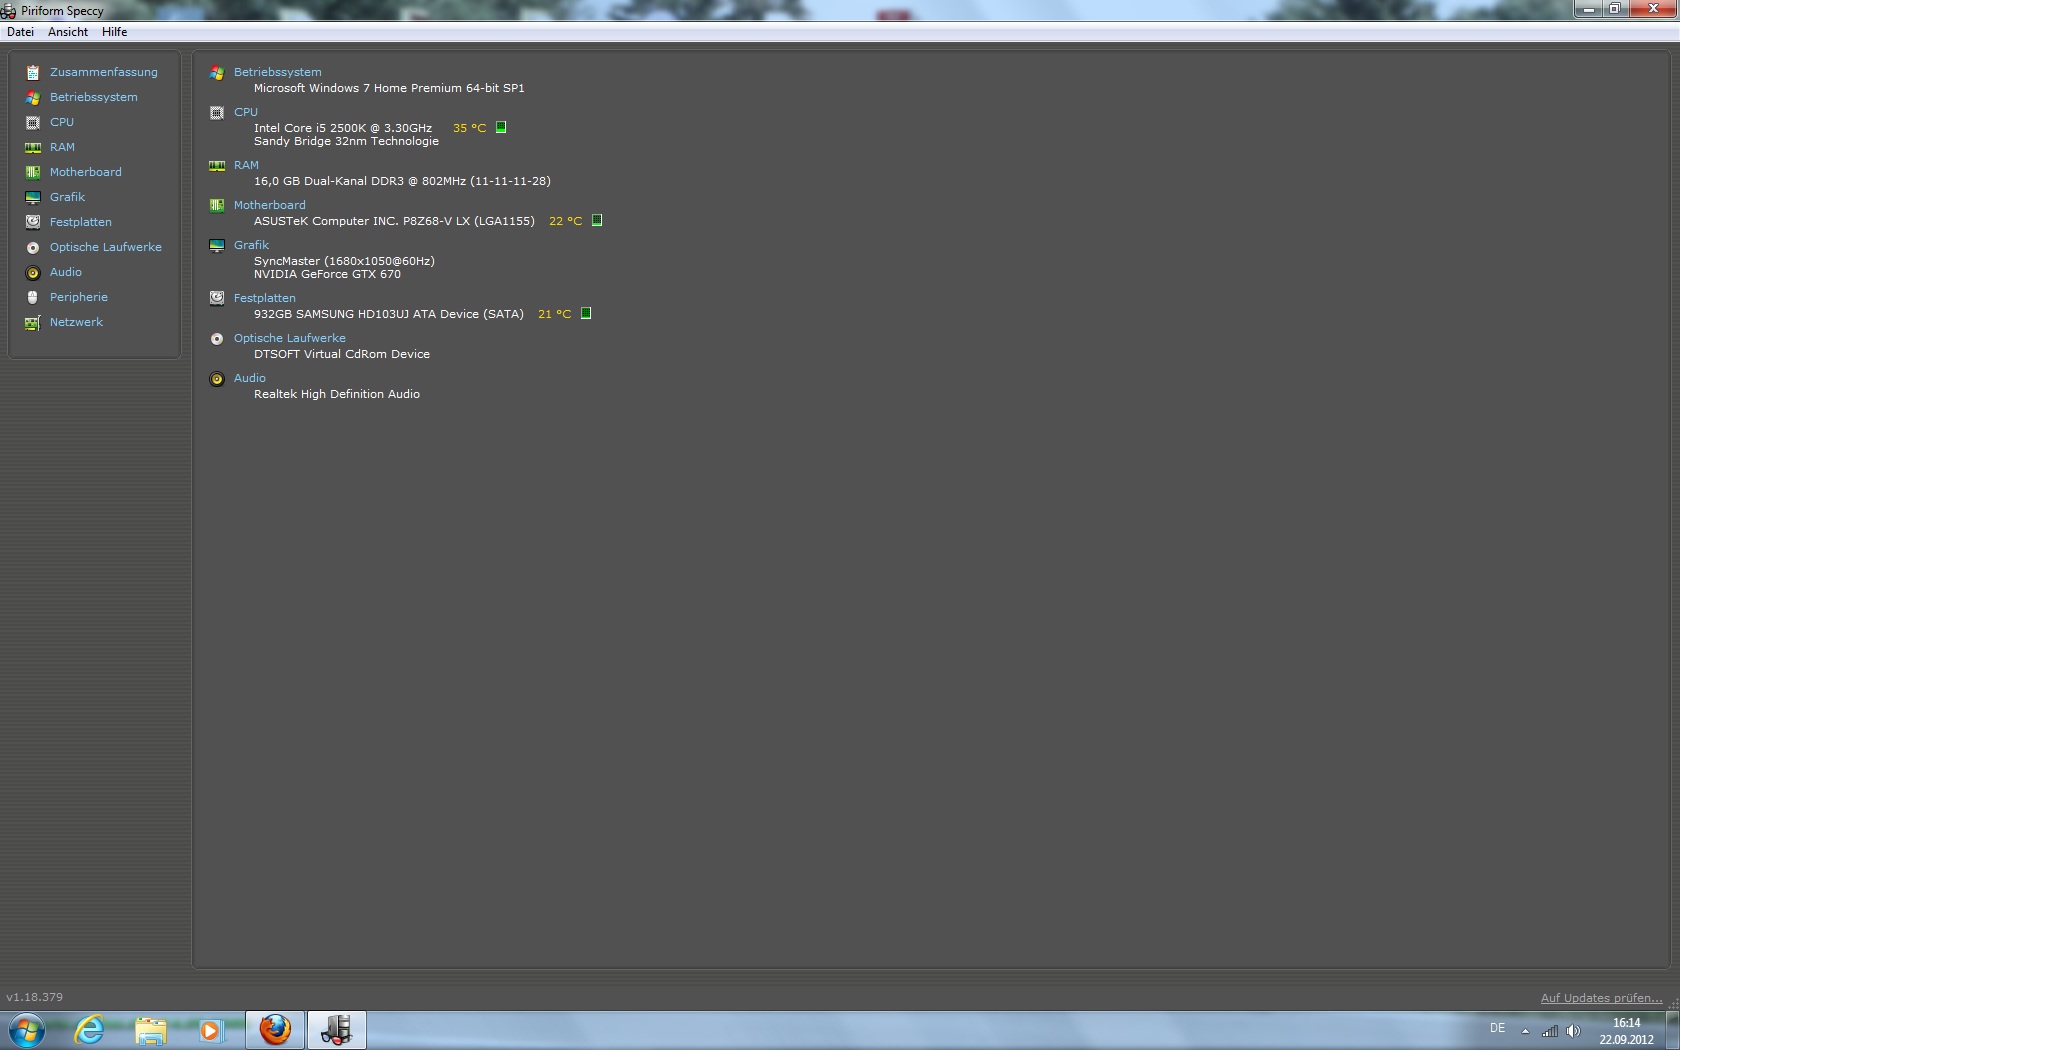Click the Audio heading link in summary
2048x1050 pixels.
[x=250, y=378]
